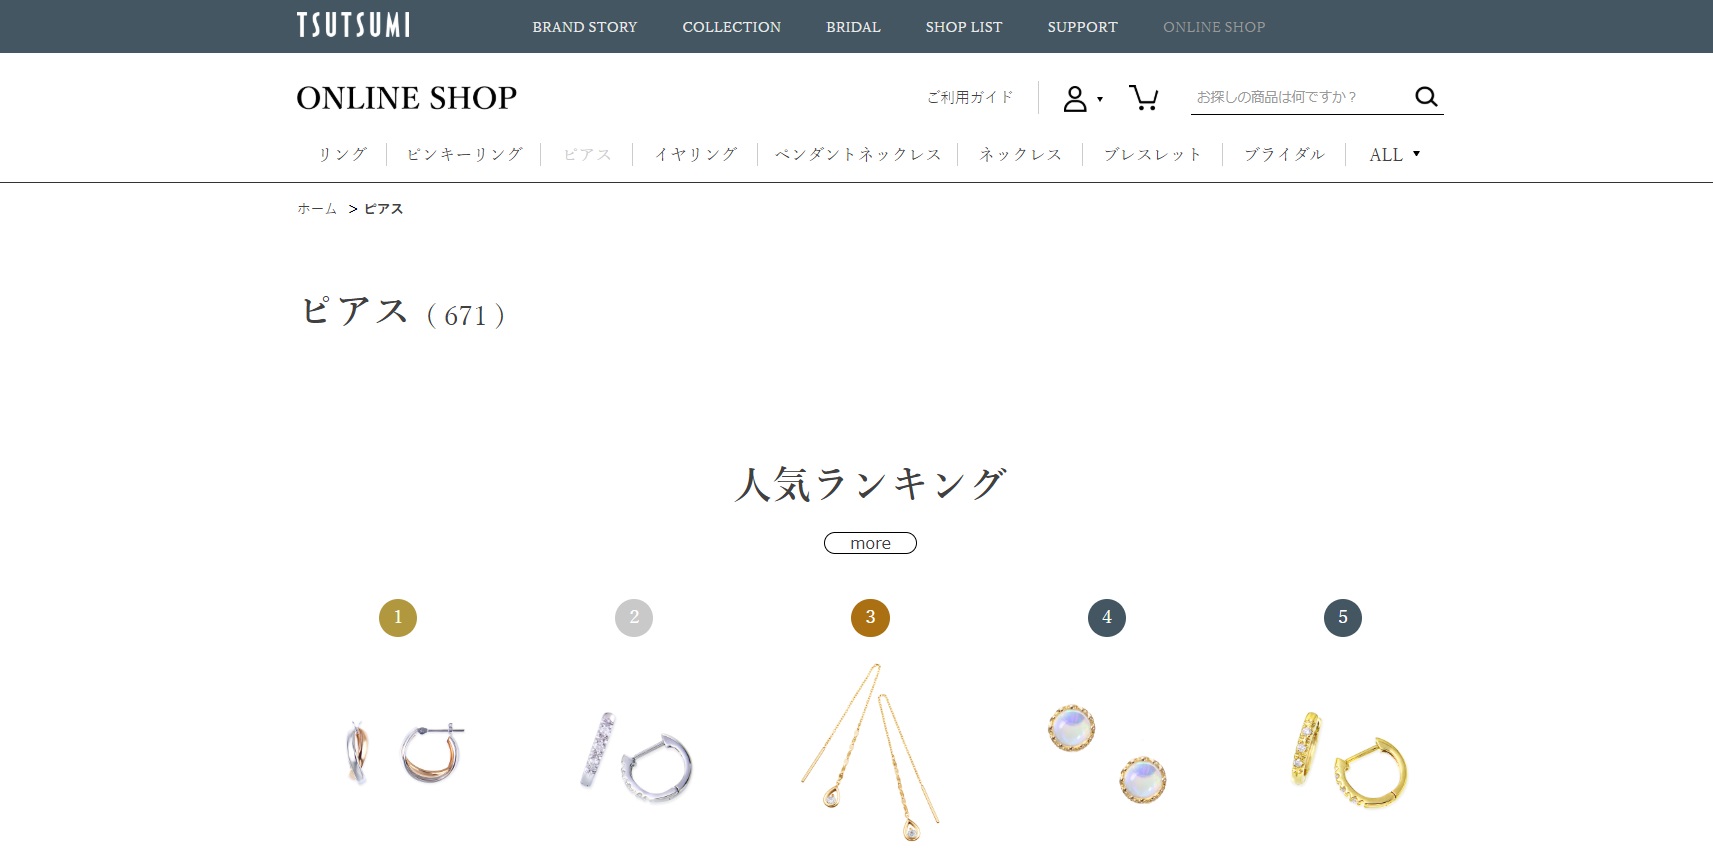Open the account dropdown arrow

click(1100, 99)
